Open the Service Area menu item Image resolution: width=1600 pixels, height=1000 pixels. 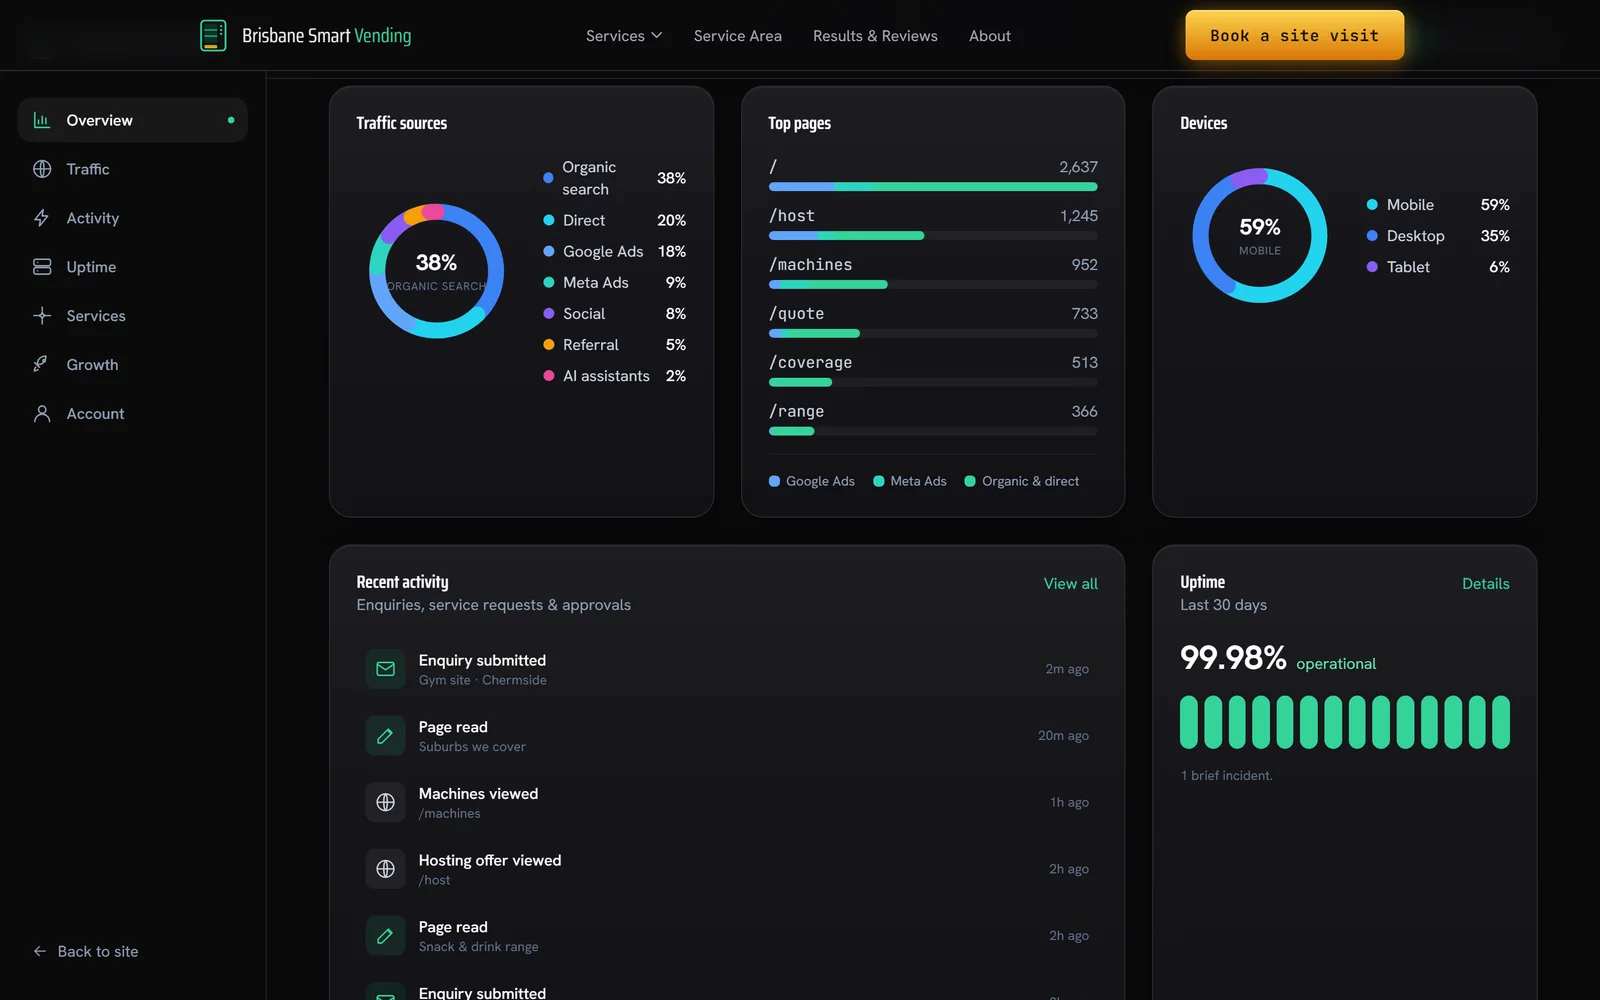coord(738,36)
